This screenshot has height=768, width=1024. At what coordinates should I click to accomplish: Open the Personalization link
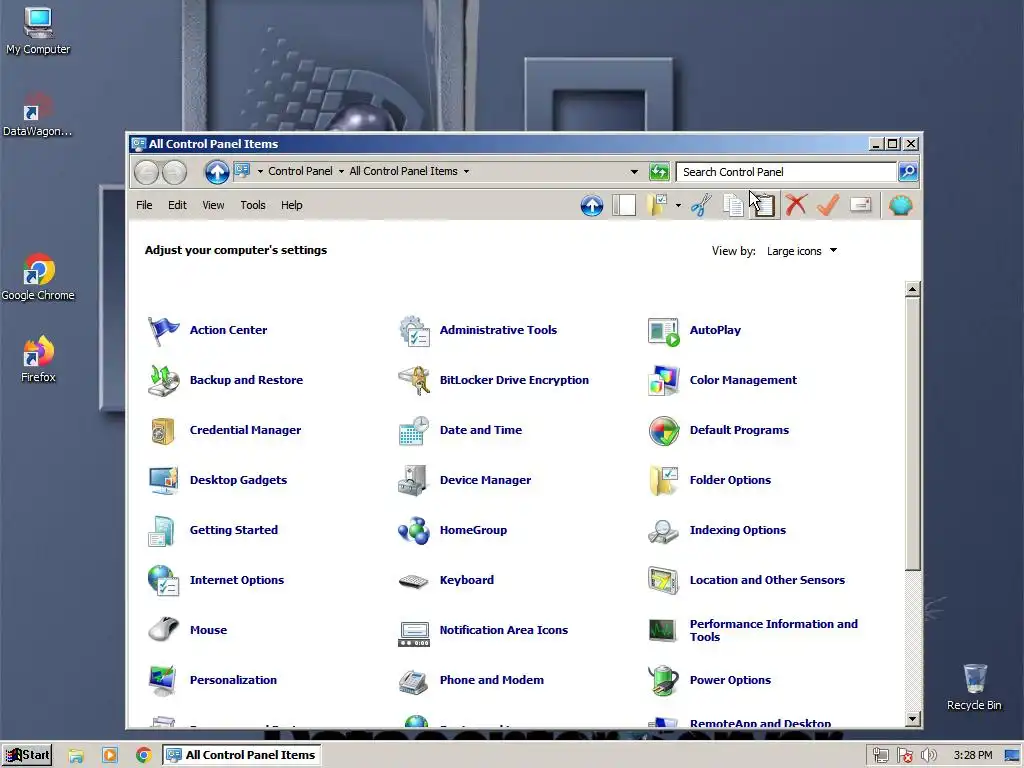click(233, 680)
